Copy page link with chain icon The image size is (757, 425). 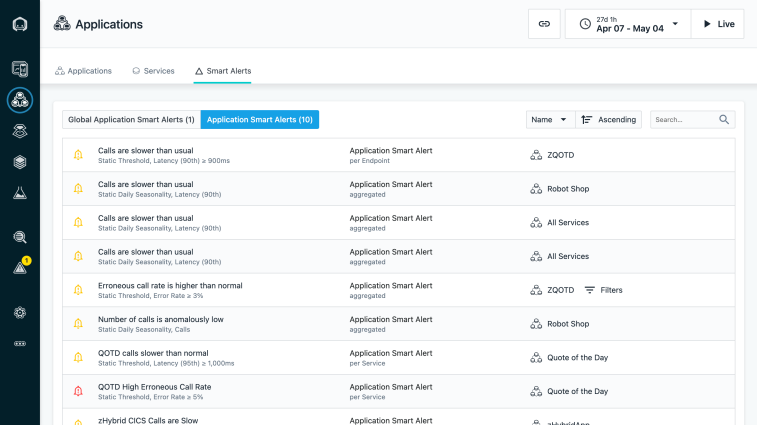point(544,24)
